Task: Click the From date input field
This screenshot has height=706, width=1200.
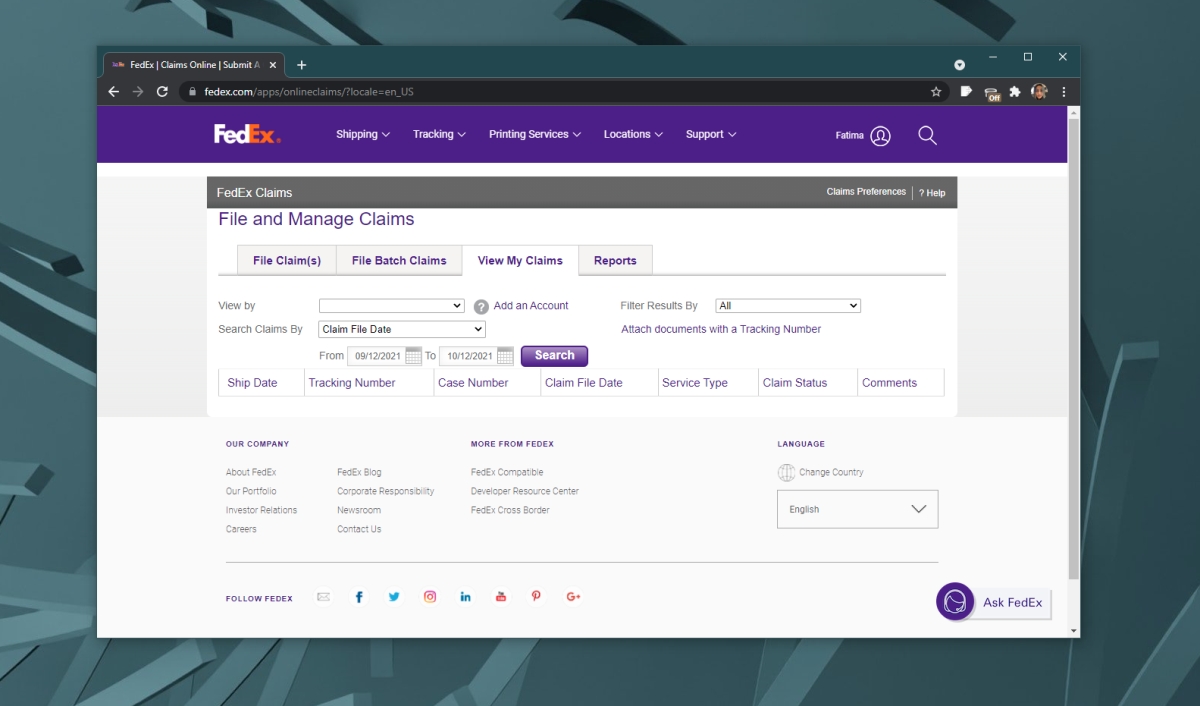Action: 377,356
